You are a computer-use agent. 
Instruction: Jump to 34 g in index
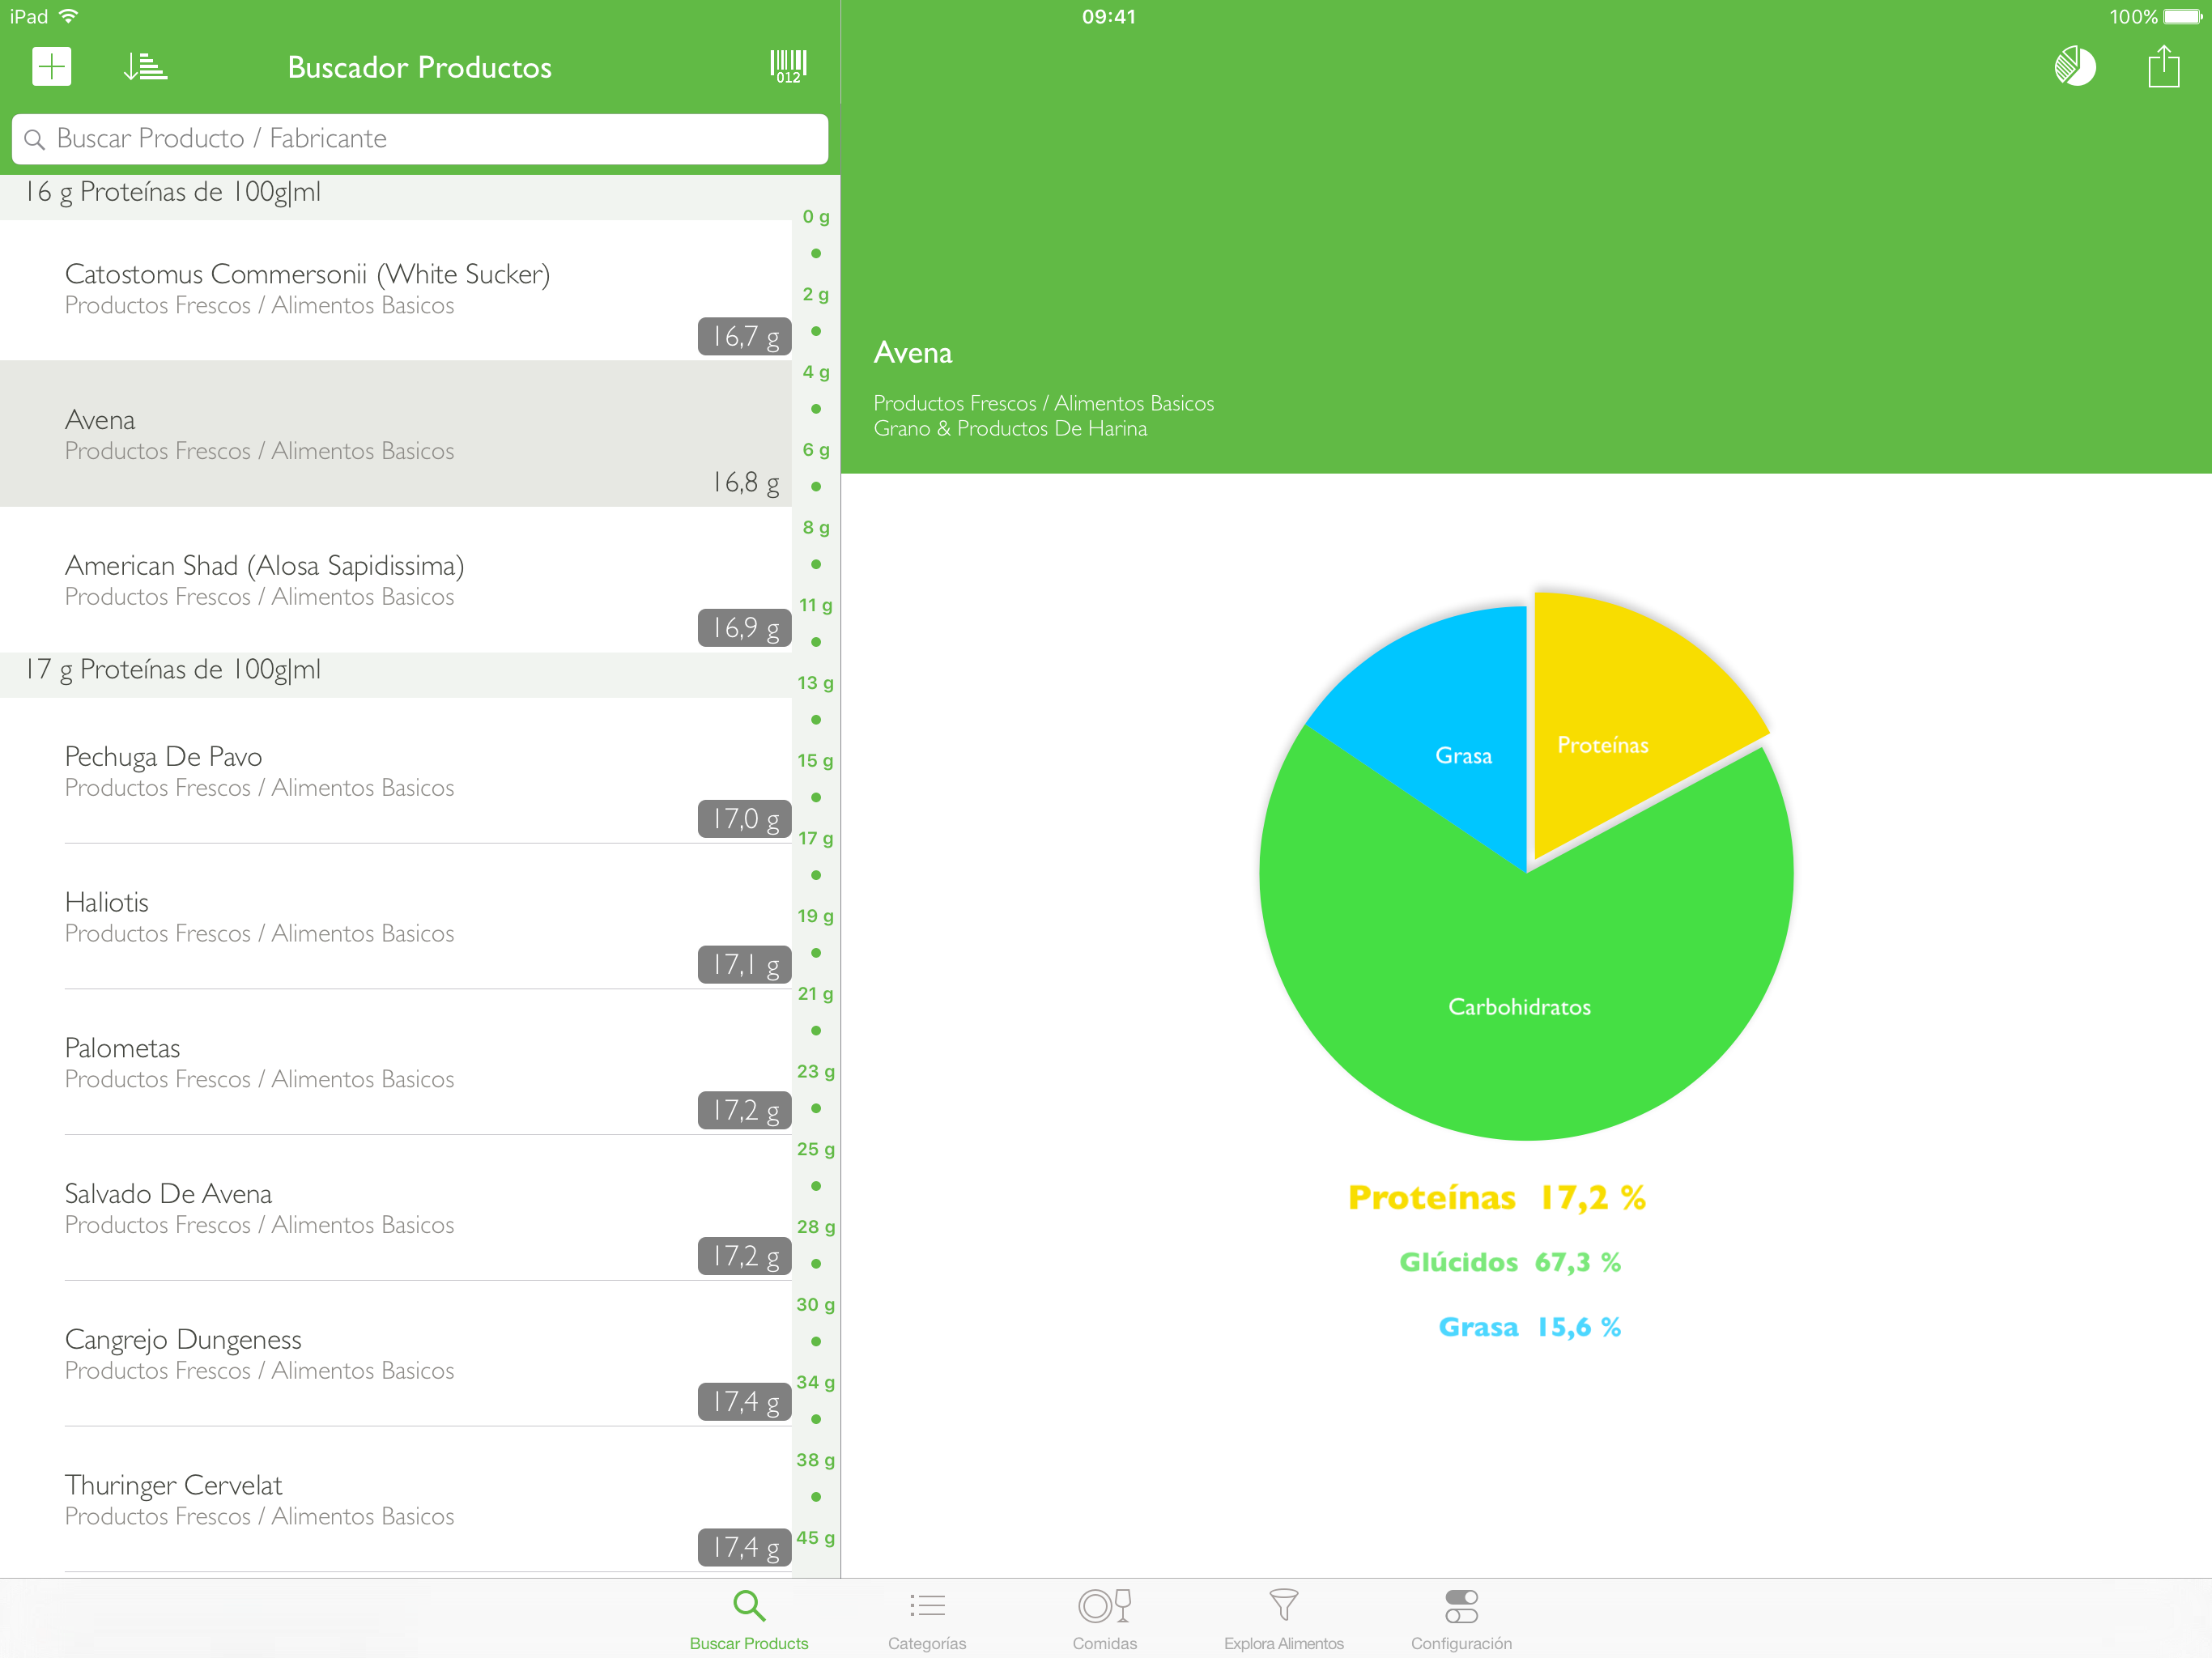(816, 1383)
